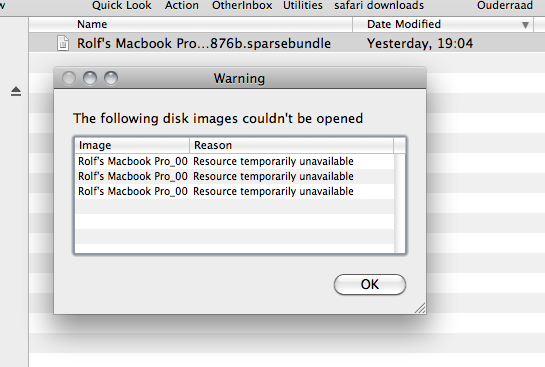Open the safari downloads toolbar folder
The image size is (545, 367).
point(379,6)
